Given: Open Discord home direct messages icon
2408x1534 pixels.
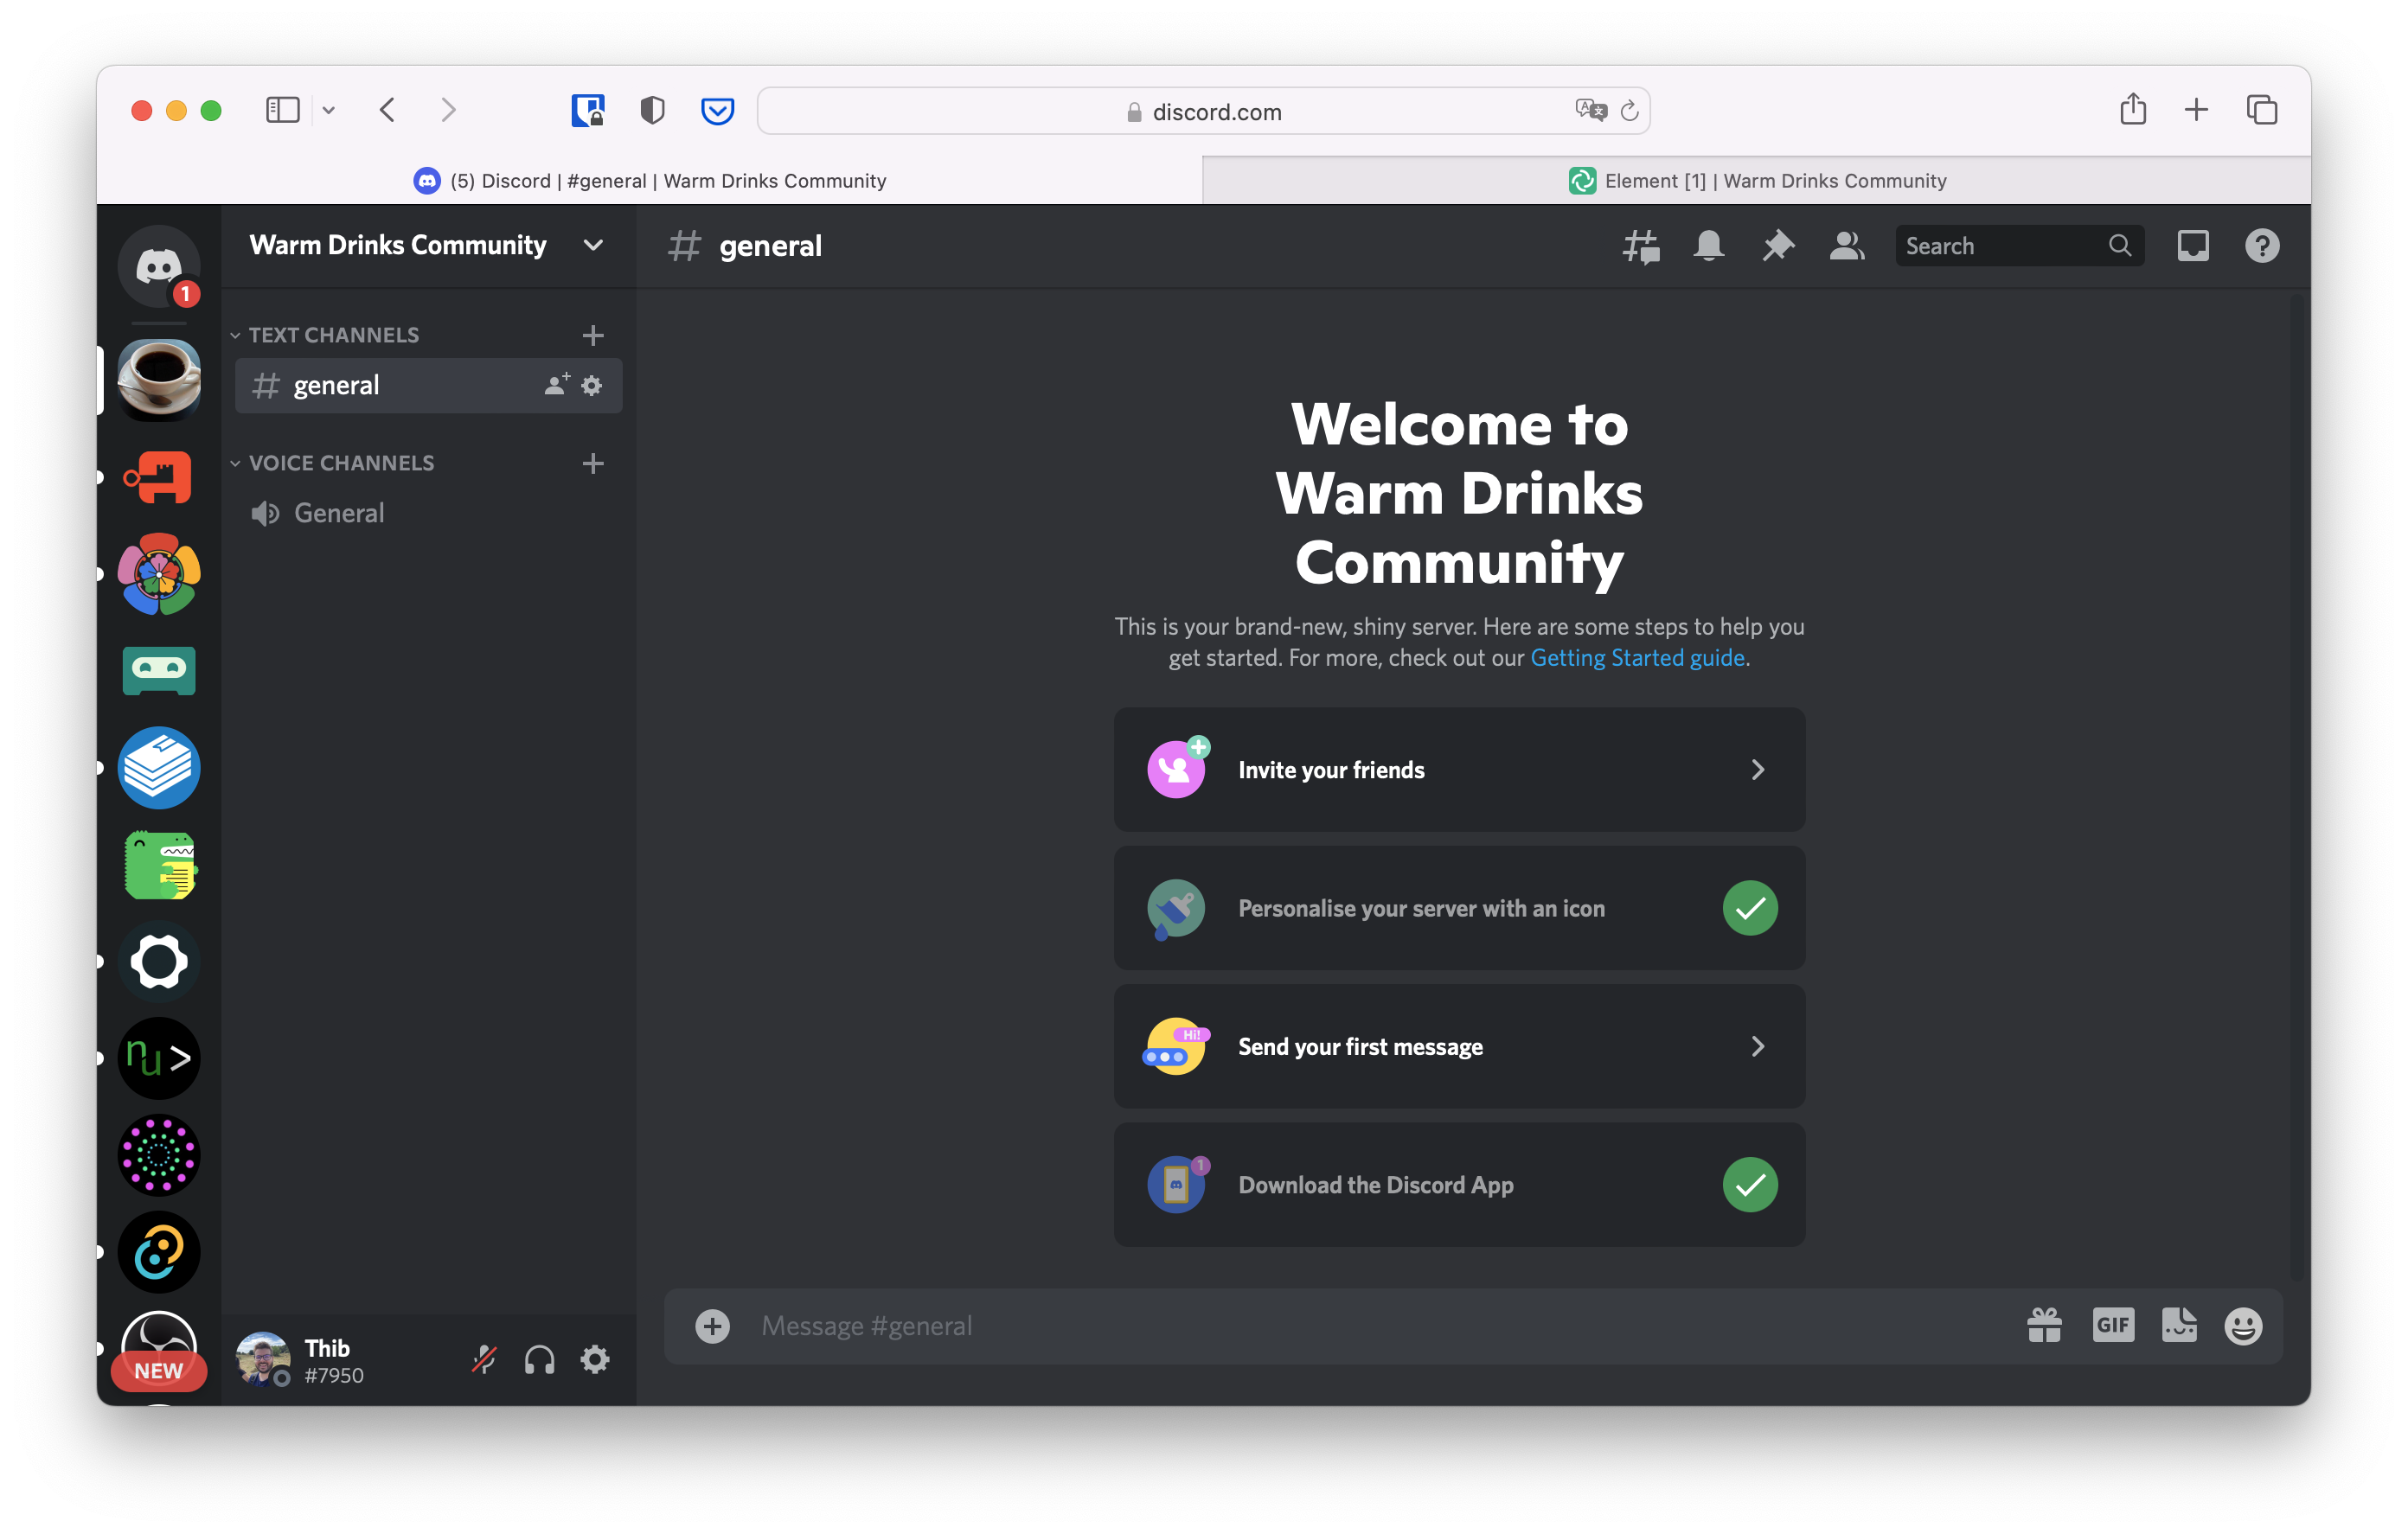Looking at the screenshot, I should click(x=159, y=265).
